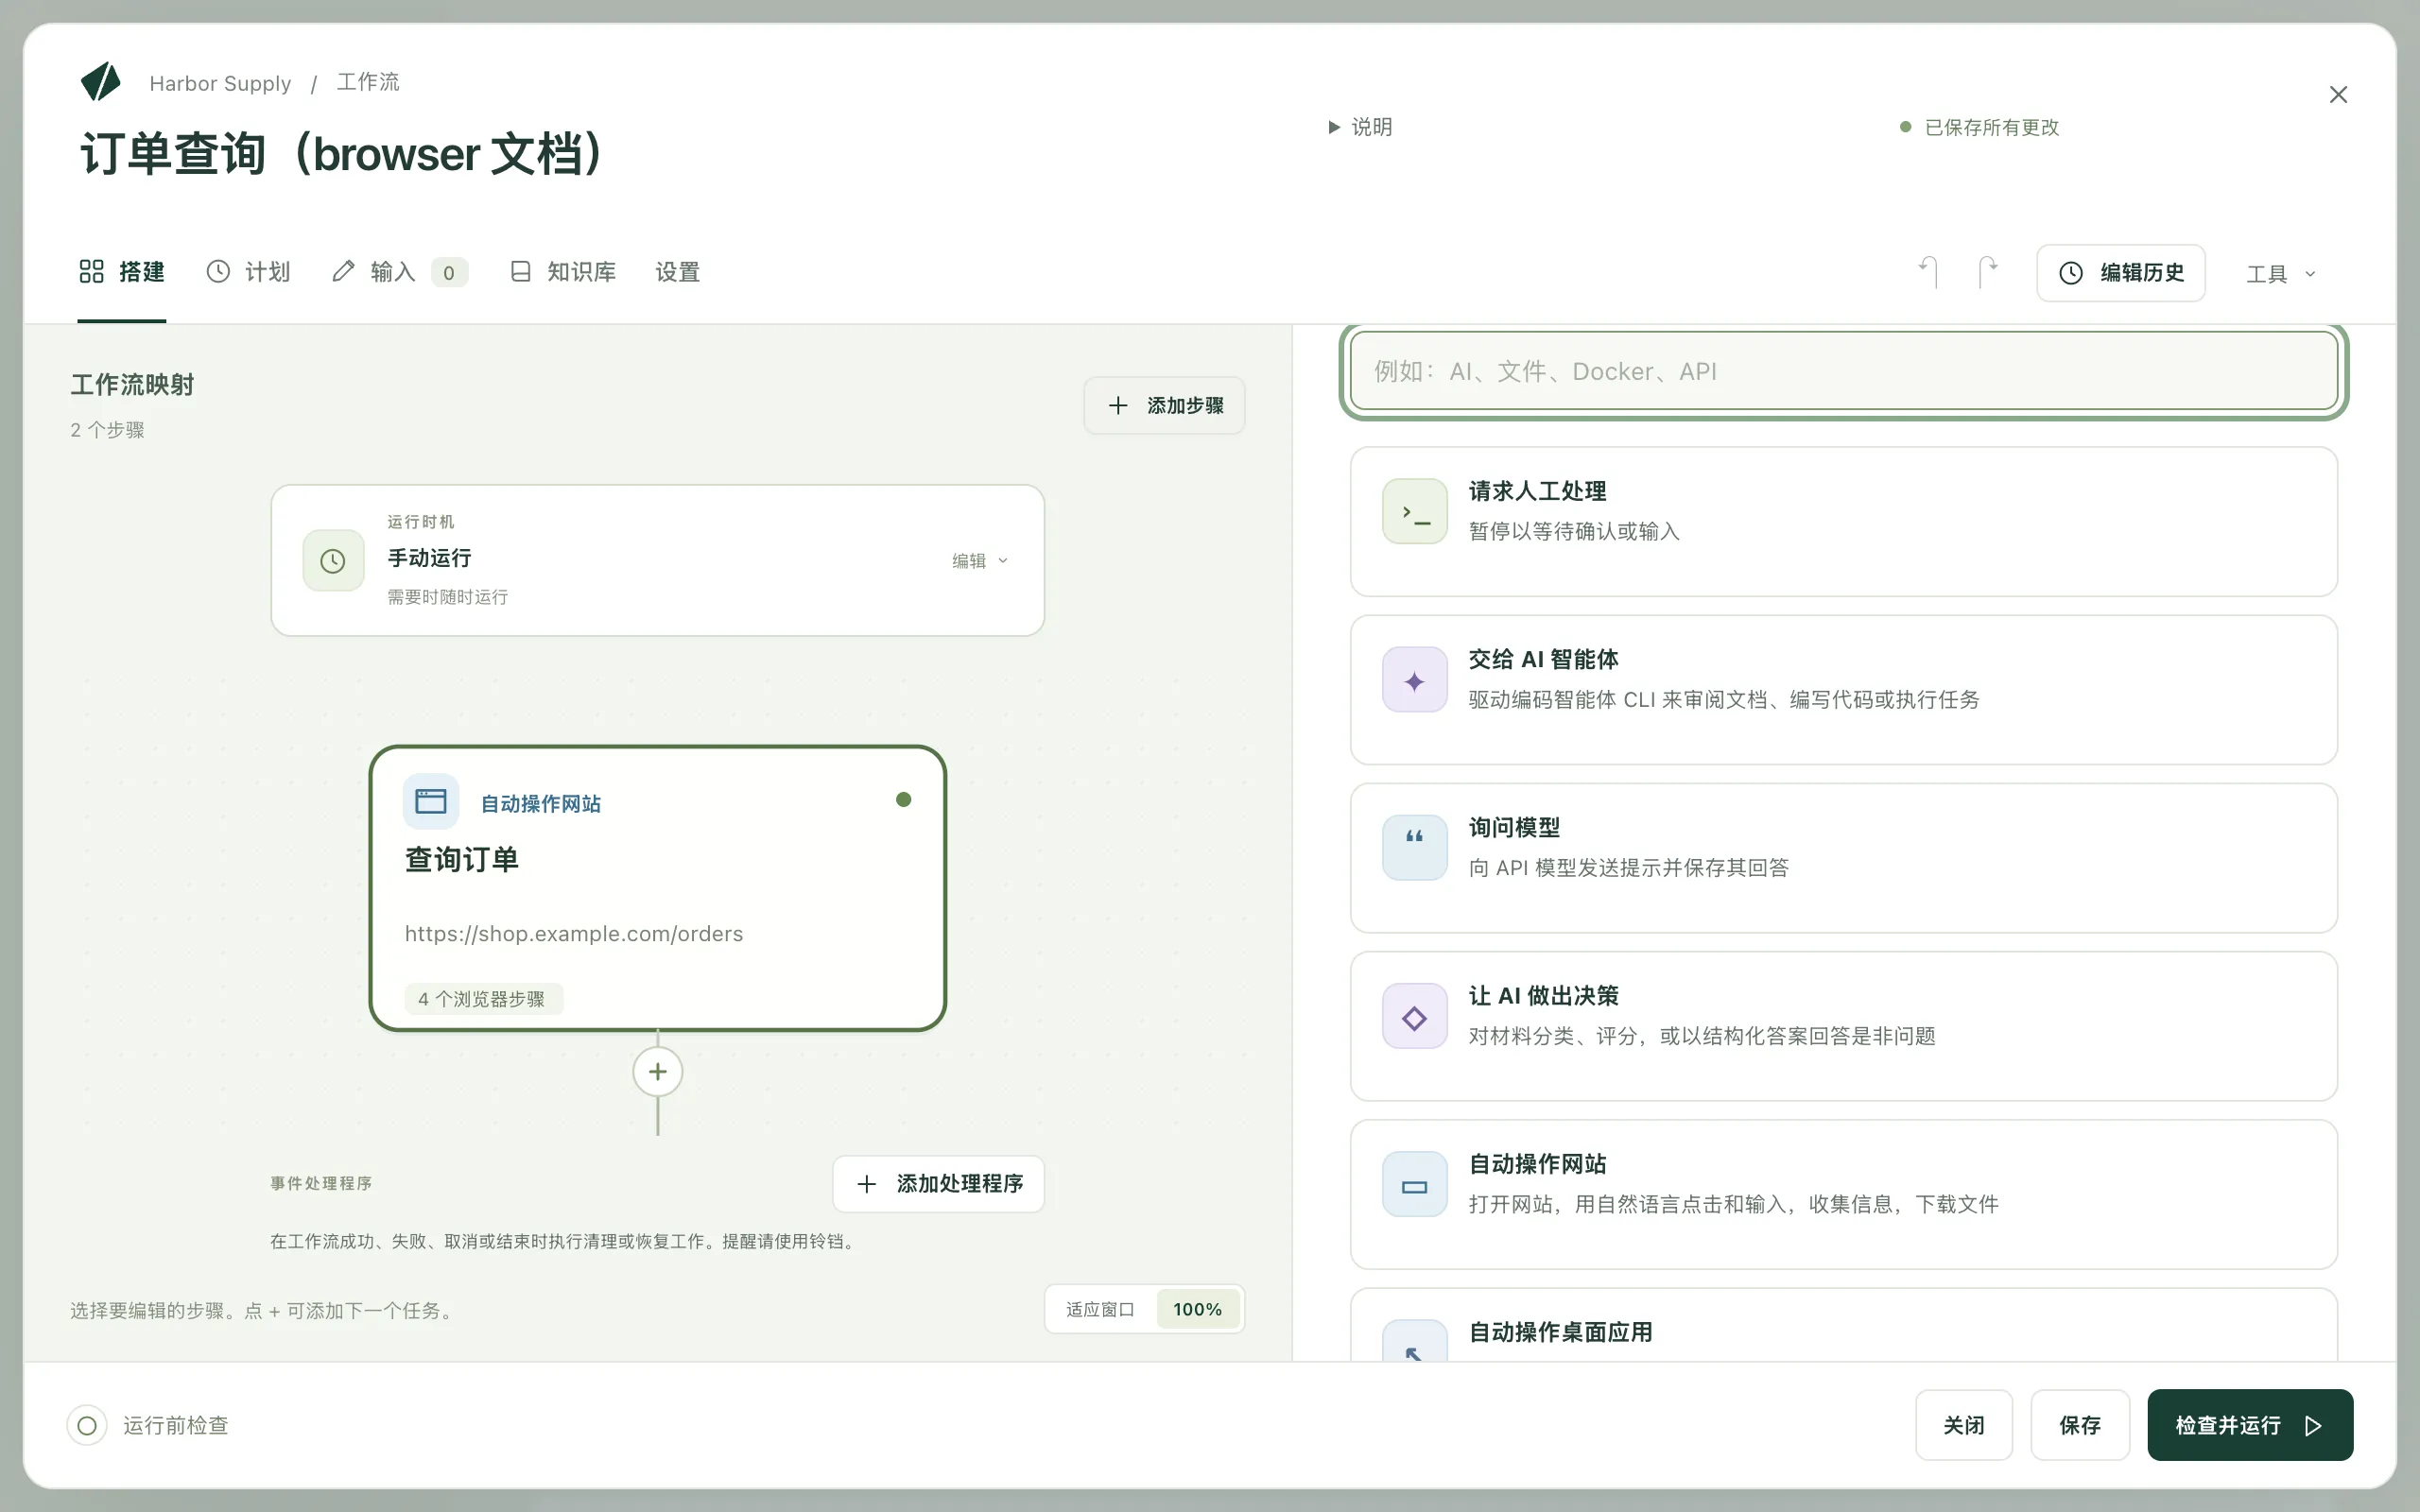Click the green status dot on 查询订单
This screenshot has width=2420, height=1512.
[903, 799]
